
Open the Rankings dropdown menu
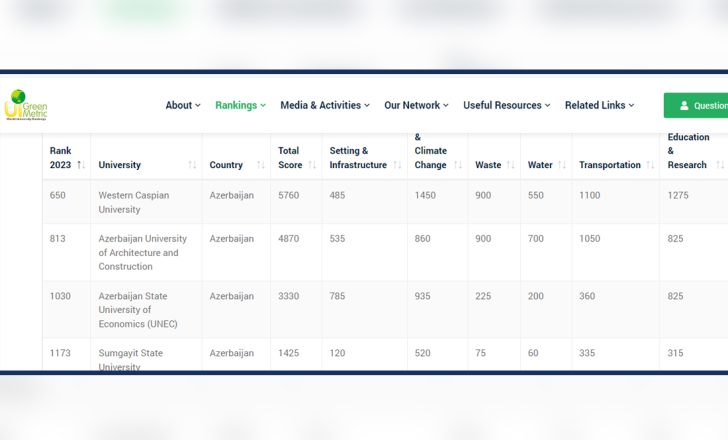[x=240, y=105]
